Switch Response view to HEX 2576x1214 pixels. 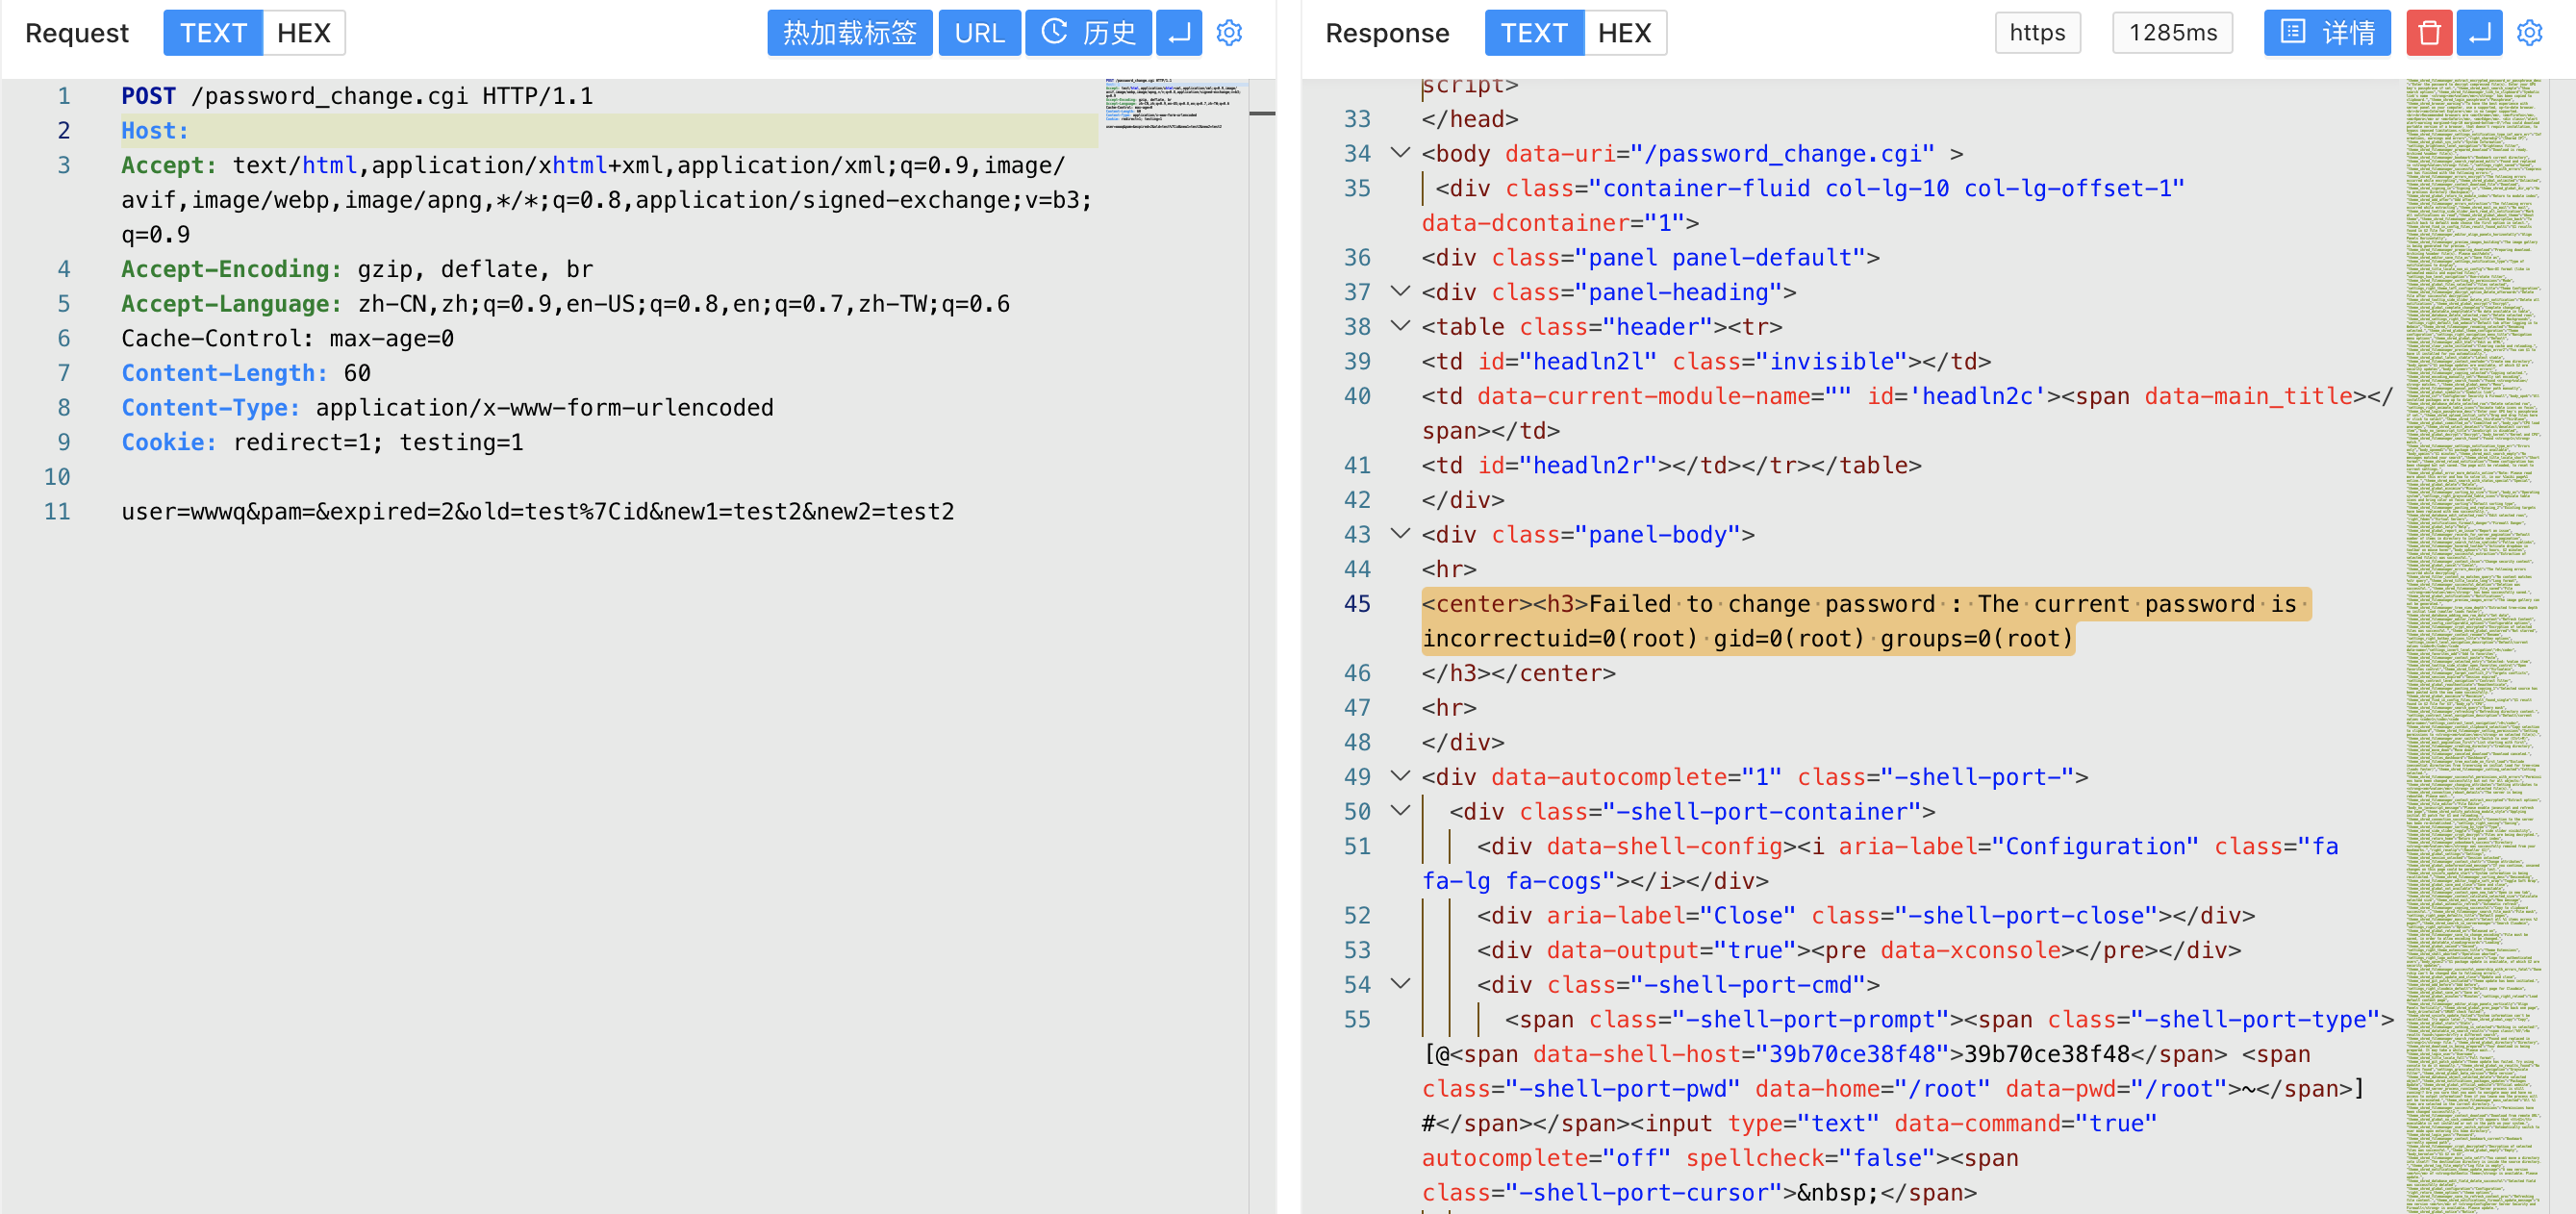(x=1623, y=33)
